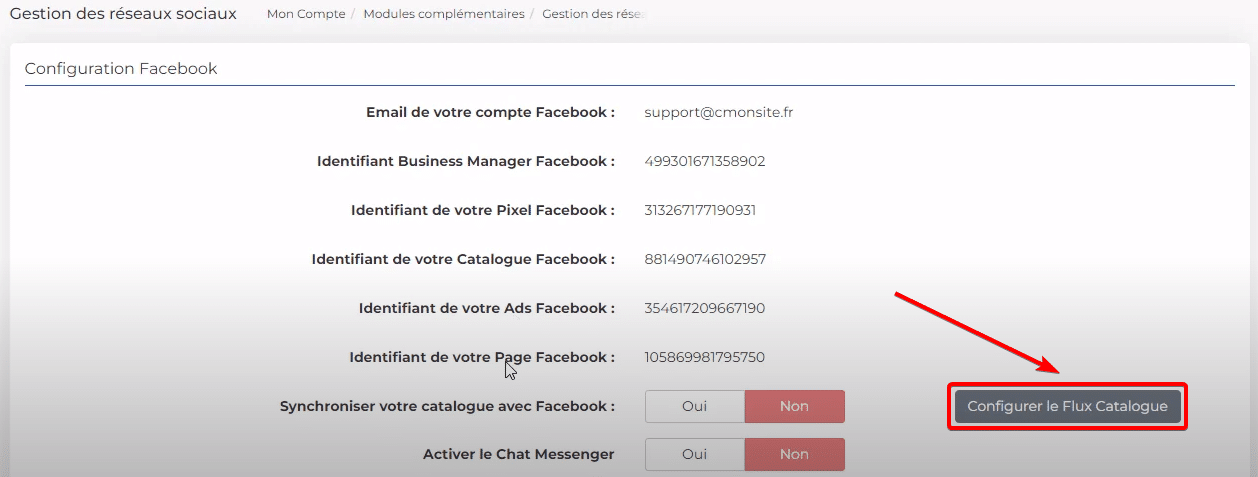Screen dimensions: 1258x477
Task: Enable Oui for Activer le Chat Messenger
Action: [695, 454]
